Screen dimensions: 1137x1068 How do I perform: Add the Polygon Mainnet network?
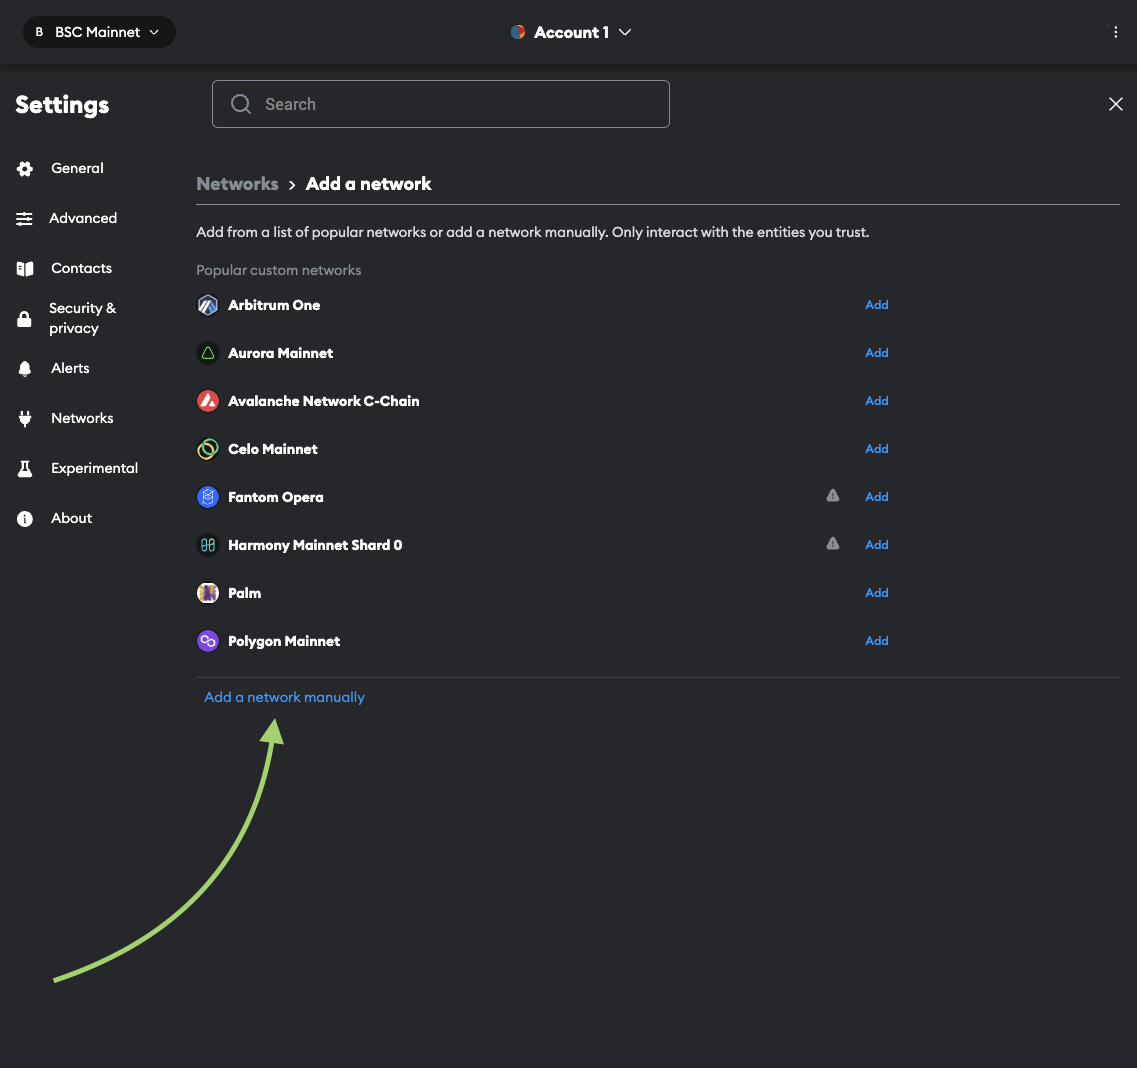[x=876, y=641]
